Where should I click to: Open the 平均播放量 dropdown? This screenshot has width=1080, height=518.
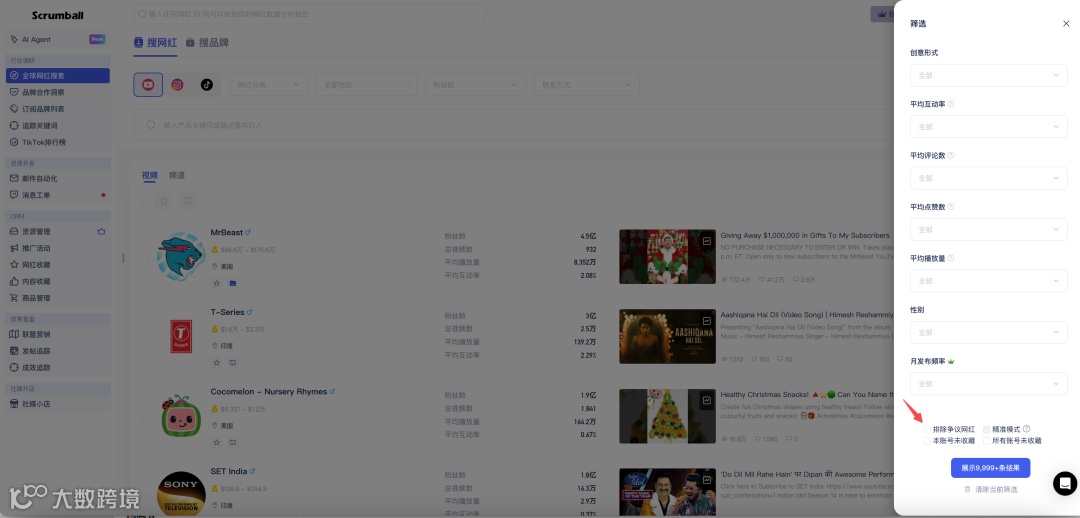tap(988, 281)
